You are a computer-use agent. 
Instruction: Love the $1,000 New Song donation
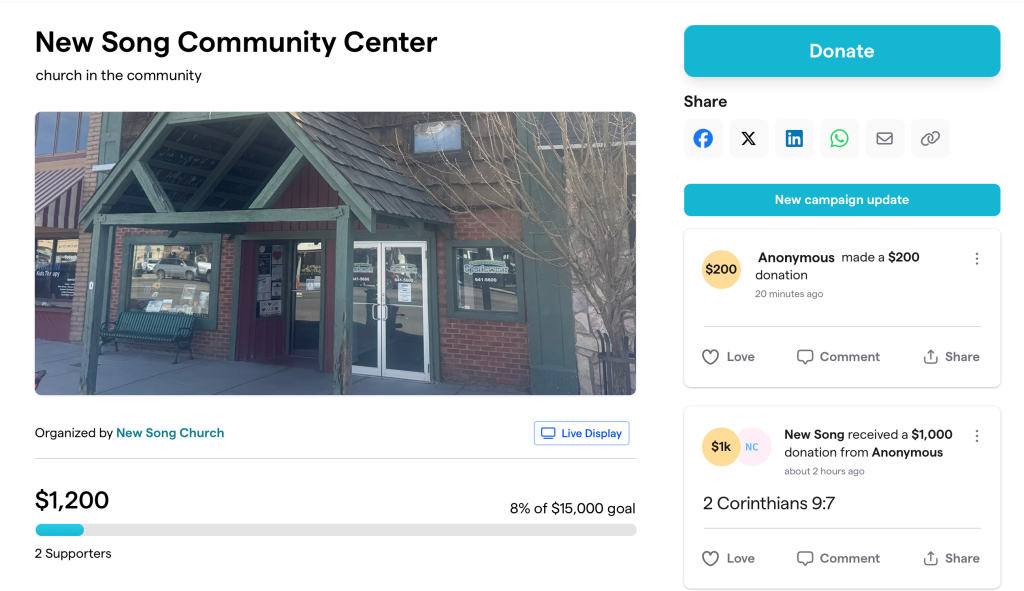point(728,558)
